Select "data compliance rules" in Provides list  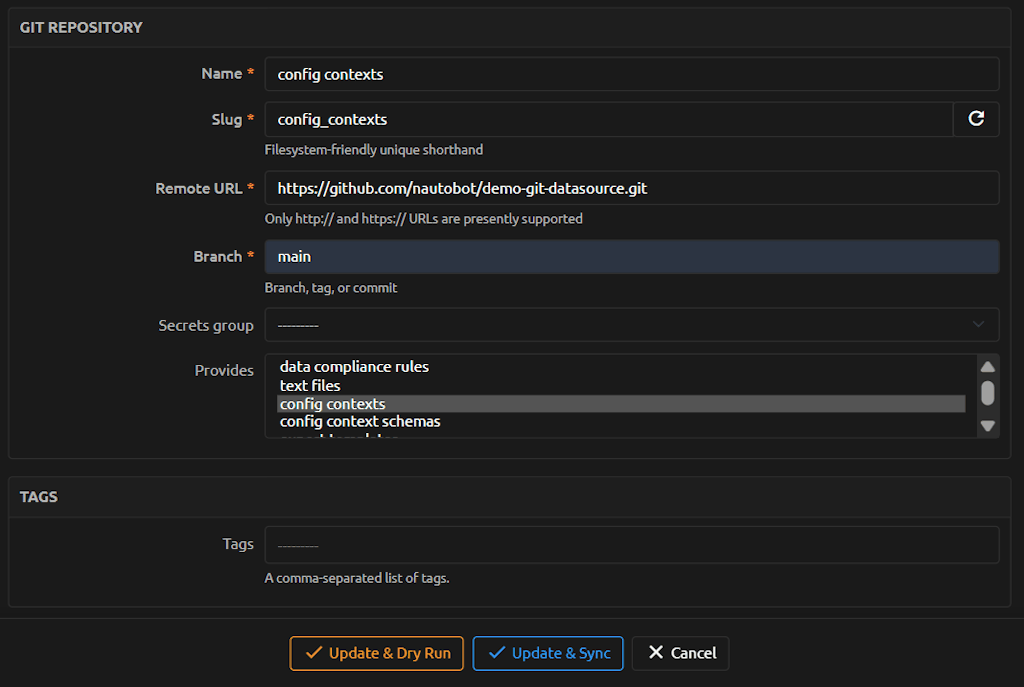pyautogui.click(x=354, y=367)
